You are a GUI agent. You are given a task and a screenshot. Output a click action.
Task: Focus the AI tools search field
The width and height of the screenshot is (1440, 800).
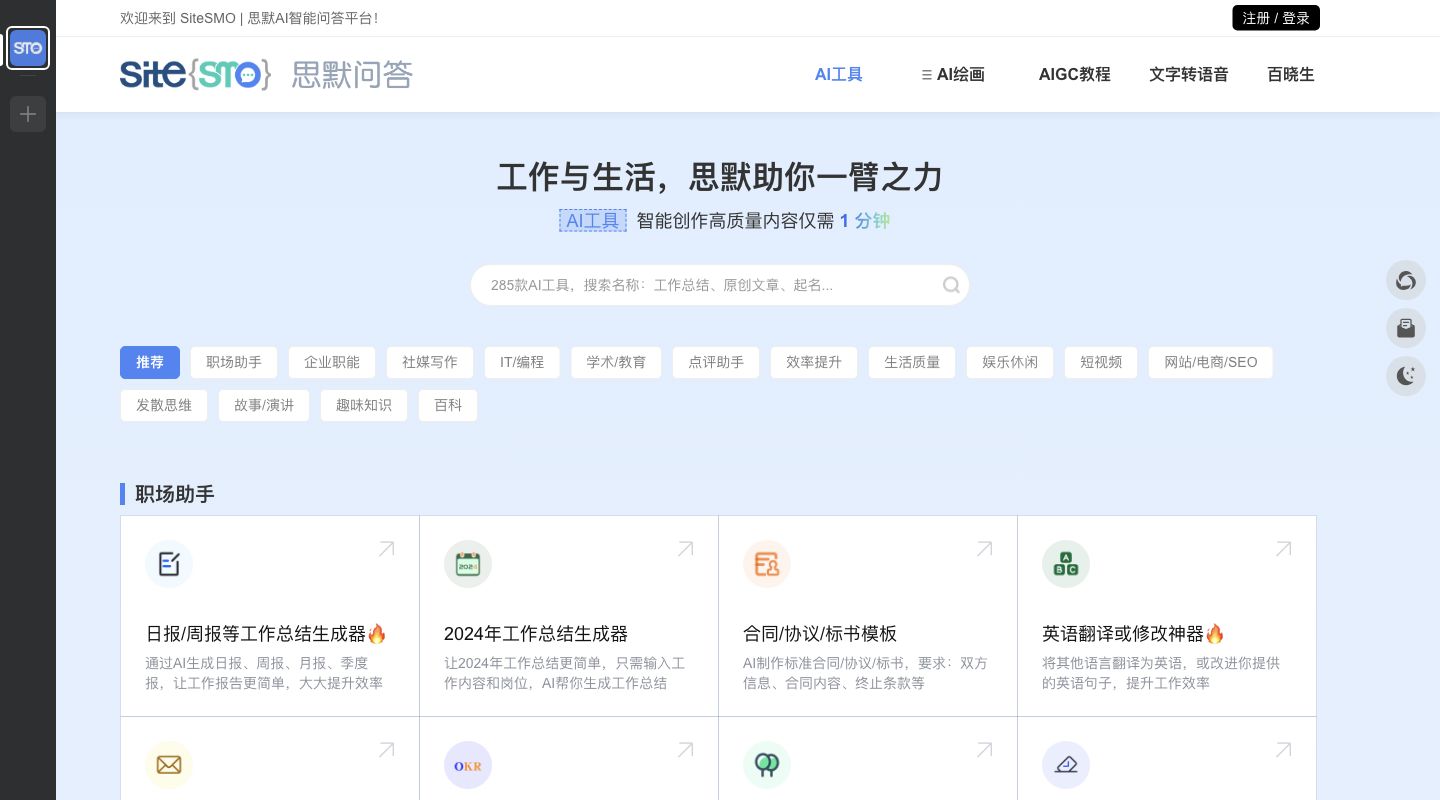point(720,285)
